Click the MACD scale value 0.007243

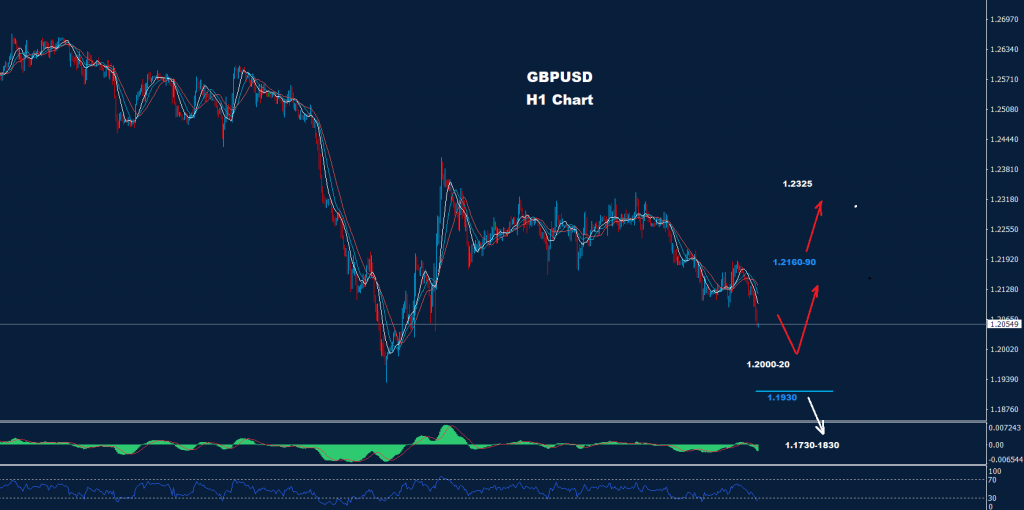click(1004, 428)
